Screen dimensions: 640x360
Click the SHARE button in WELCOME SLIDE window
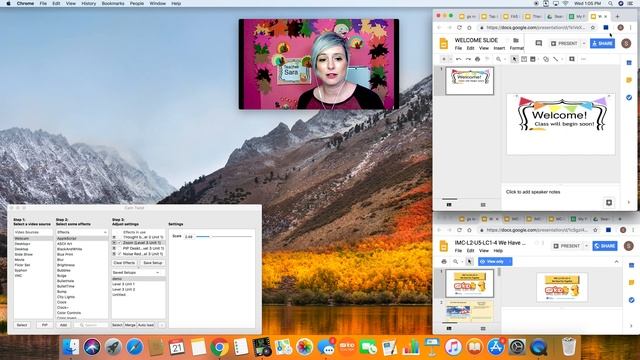click(602, 43)
